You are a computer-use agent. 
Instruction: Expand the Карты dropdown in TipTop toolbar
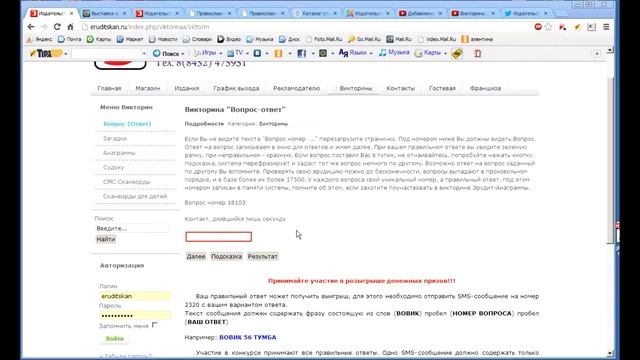445,53
